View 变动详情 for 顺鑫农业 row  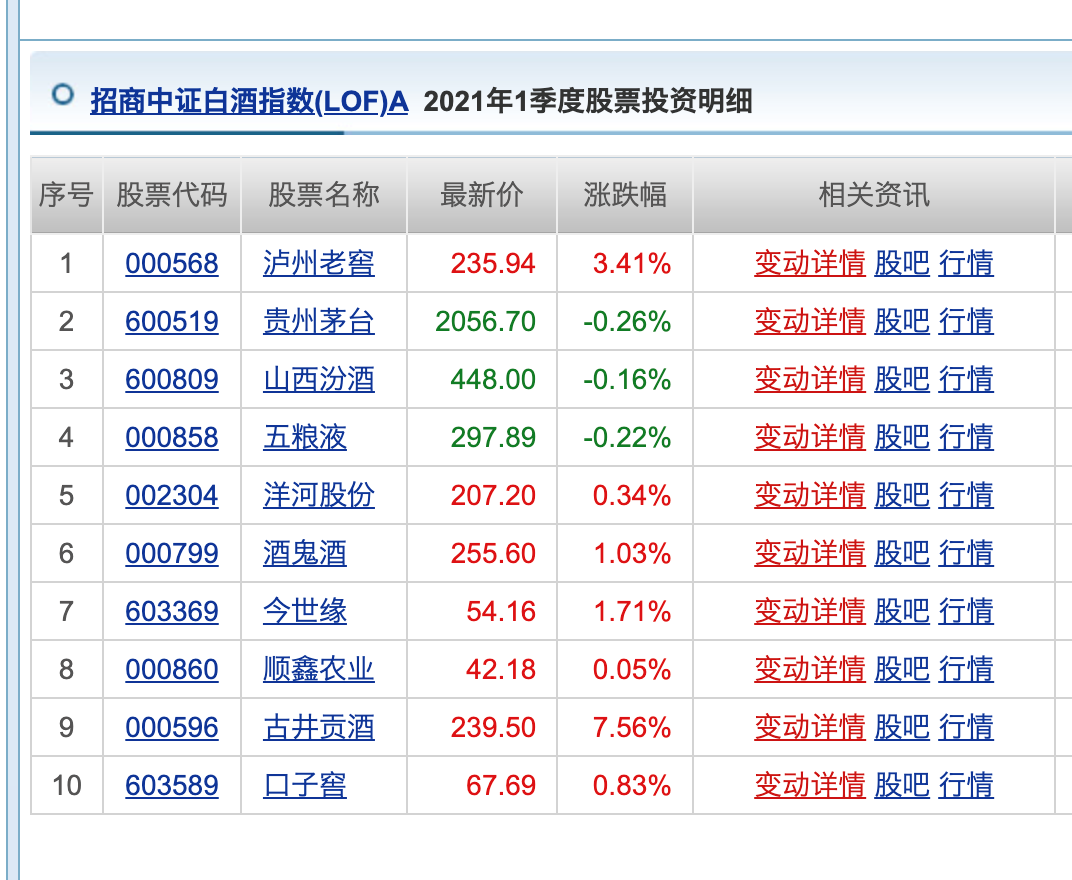[809, 669]
